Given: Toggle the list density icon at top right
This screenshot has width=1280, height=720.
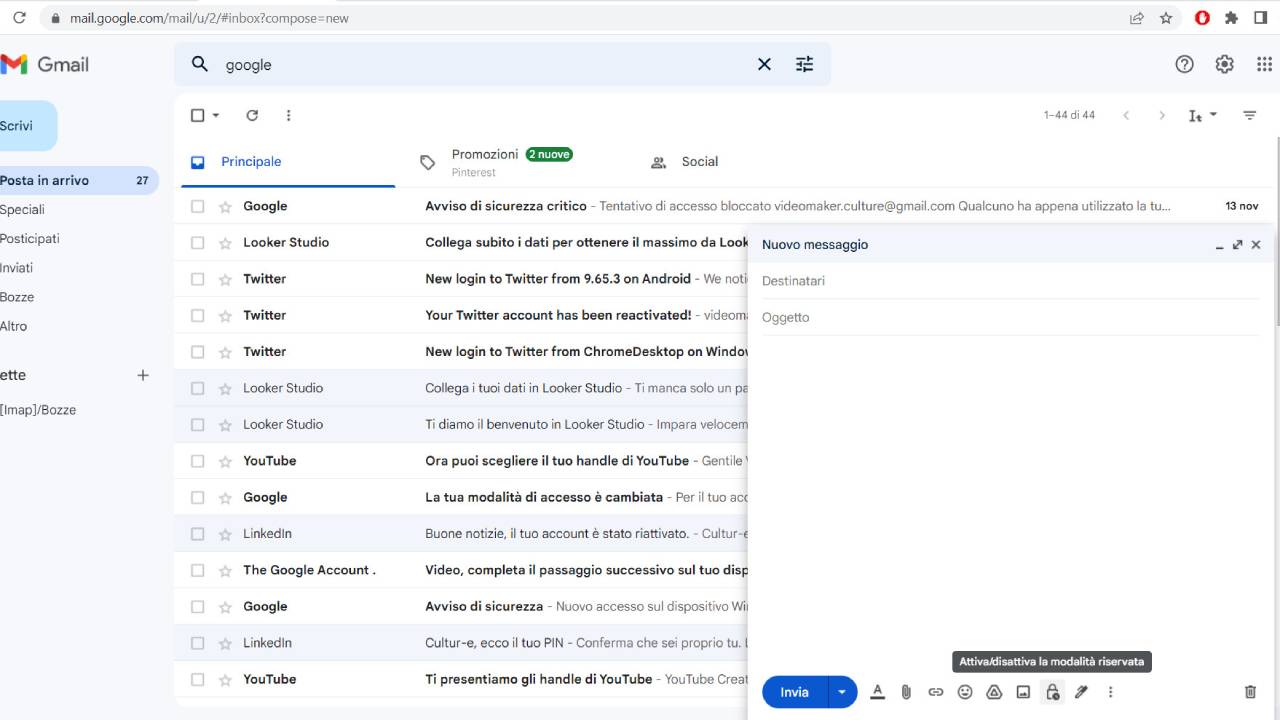Looking at the screenshot, I should (x=1250, y=115).
